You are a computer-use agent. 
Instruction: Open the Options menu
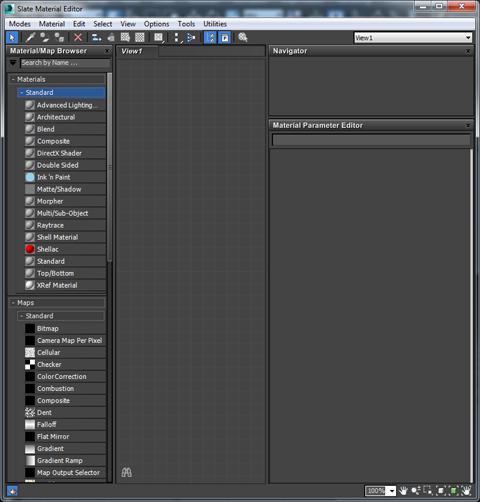tap(156, 24)
